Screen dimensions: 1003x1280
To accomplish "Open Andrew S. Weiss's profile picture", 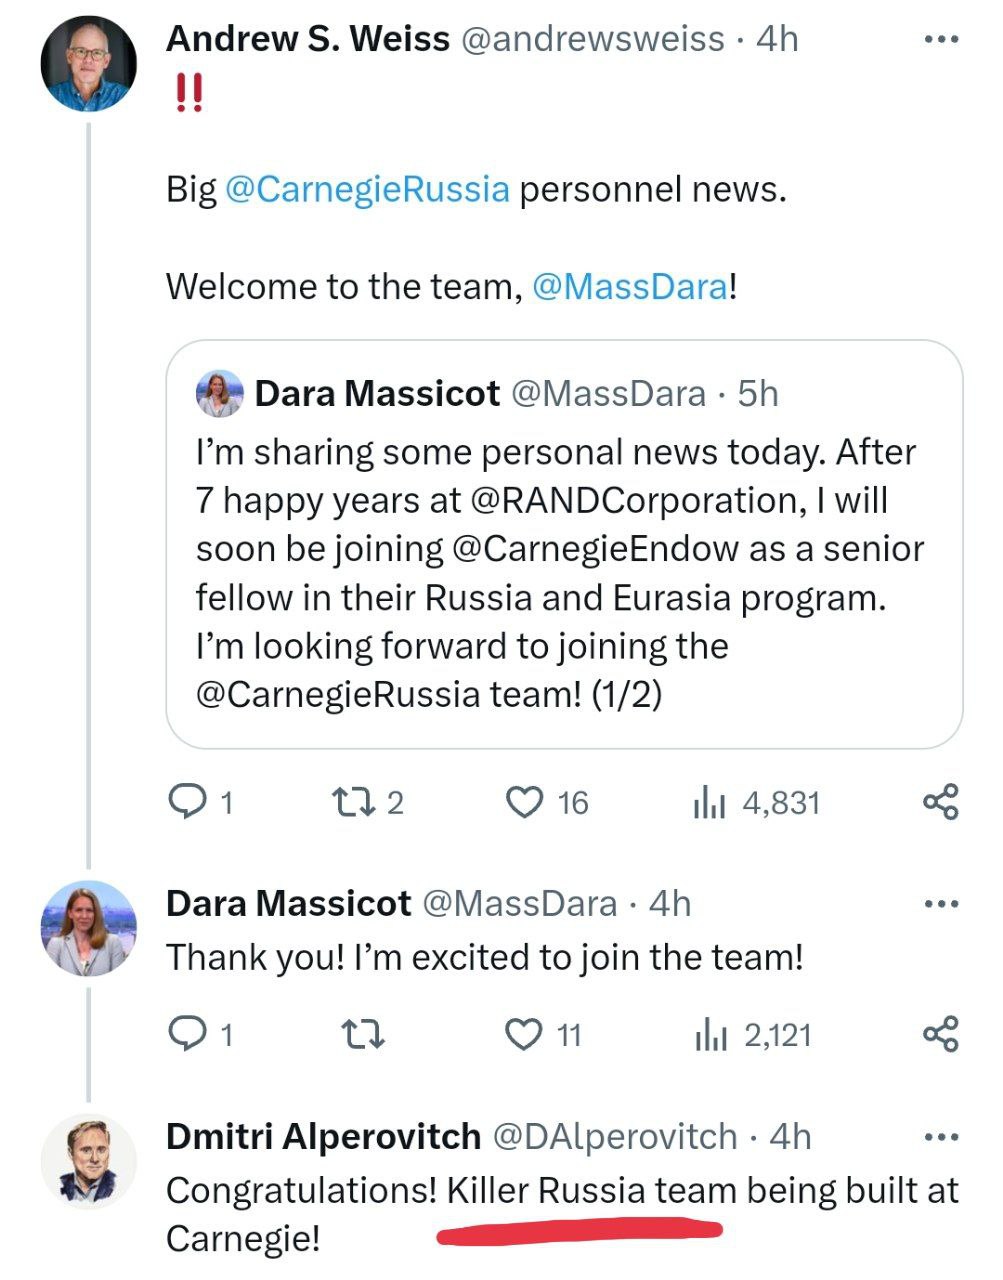I will click(88, 64).
